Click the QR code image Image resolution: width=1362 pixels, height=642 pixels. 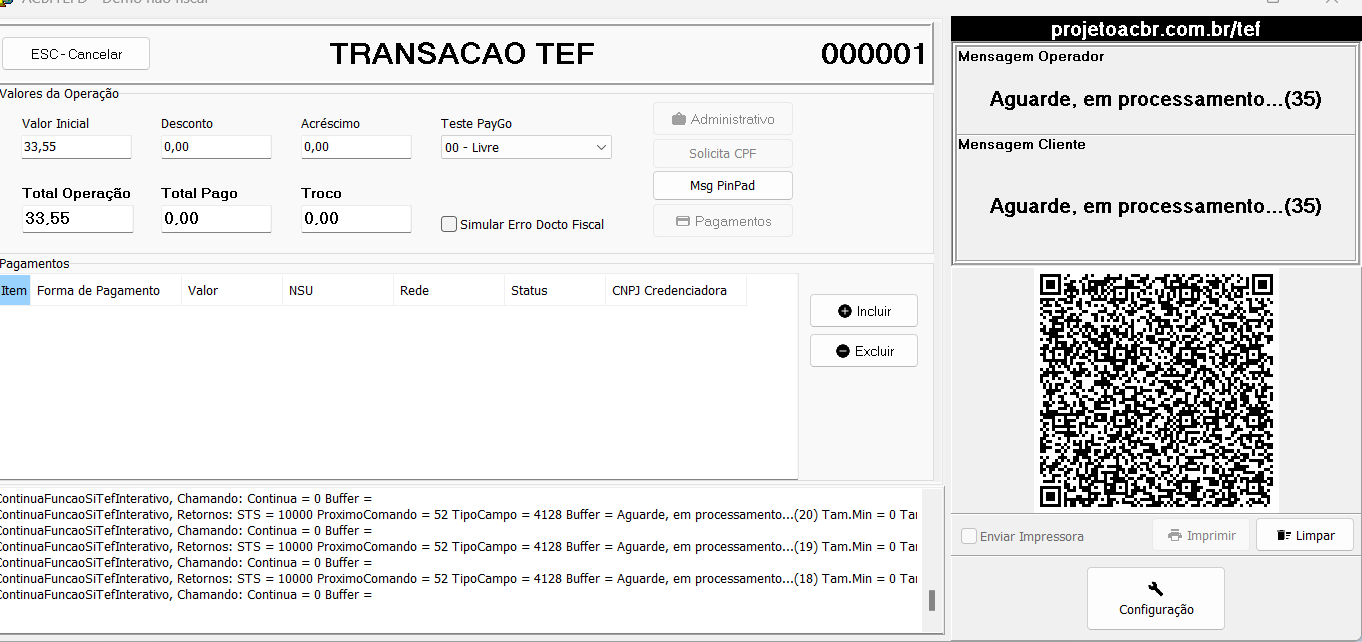1156,390
